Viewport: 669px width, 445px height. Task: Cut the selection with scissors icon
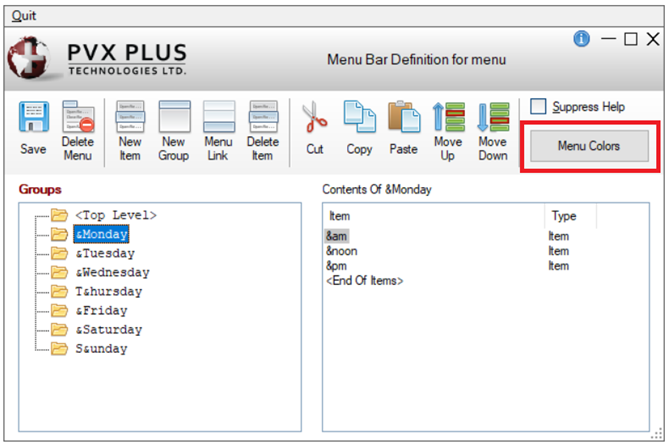click(315, 119)
